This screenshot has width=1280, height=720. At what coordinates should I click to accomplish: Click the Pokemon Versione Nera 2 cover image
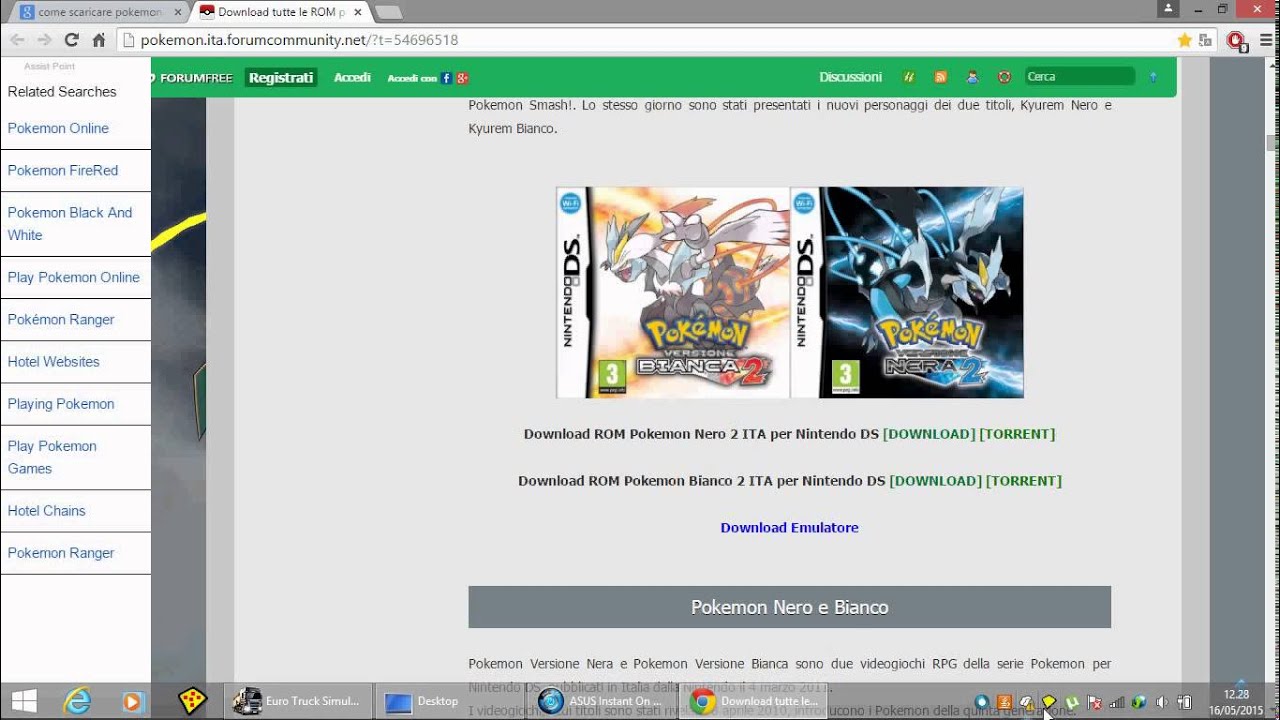click(x=907, y=292)
